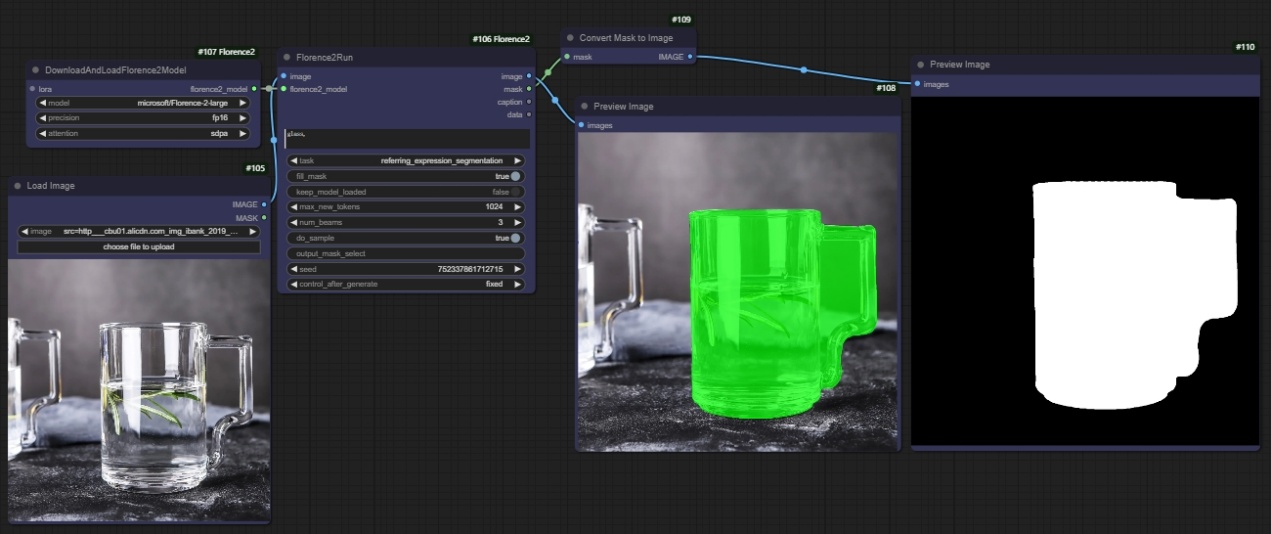Open the control_after_generate dropdown set to fixed
This screenshot has width=1271, height=534.
click(405, 284)
